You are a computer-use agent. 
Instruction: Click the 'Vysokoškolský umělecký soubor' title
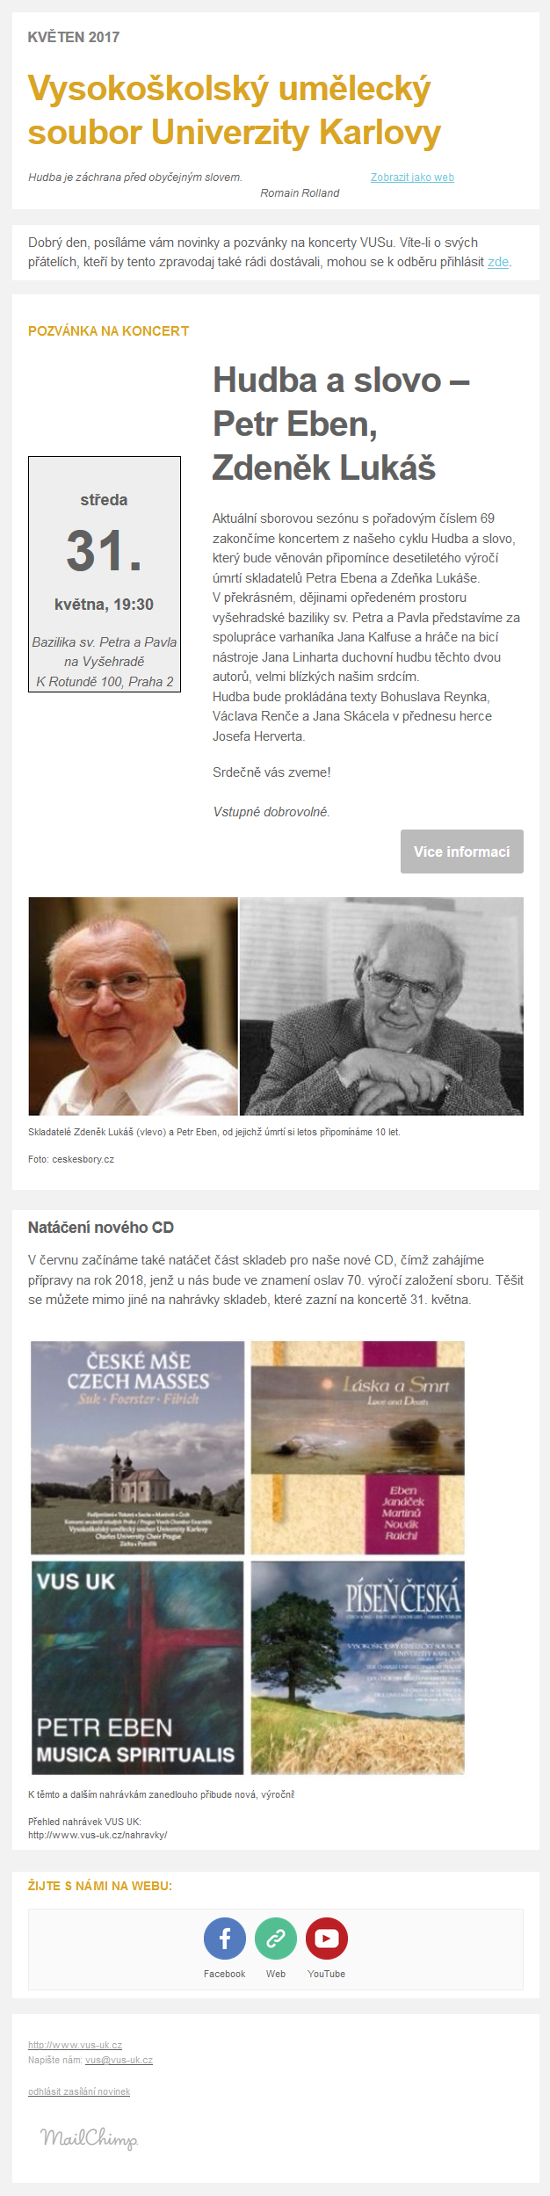point(234,110)
